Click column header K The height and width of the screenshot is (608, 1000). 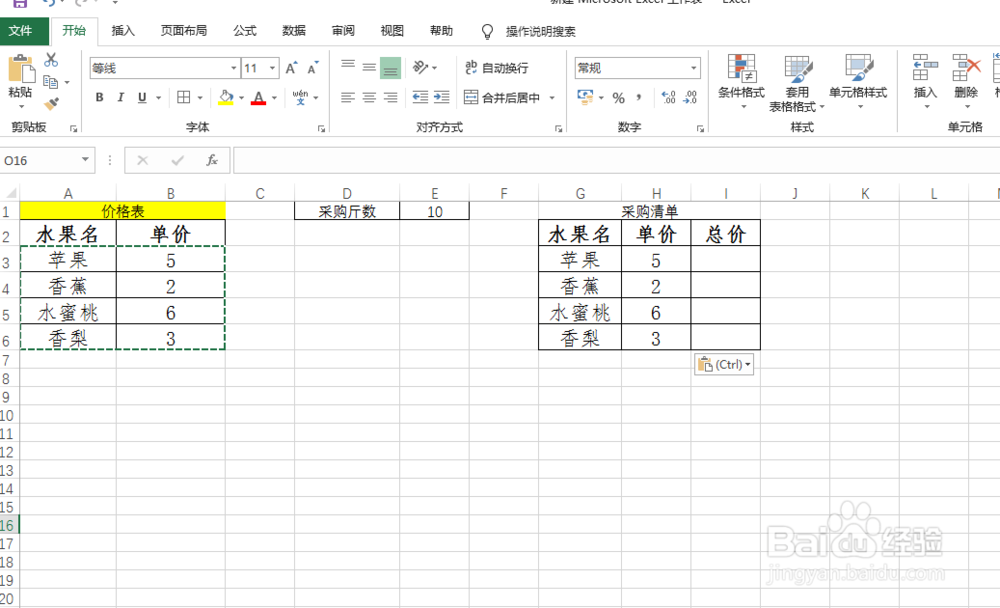pyautogui.click(x=865, y=193)
